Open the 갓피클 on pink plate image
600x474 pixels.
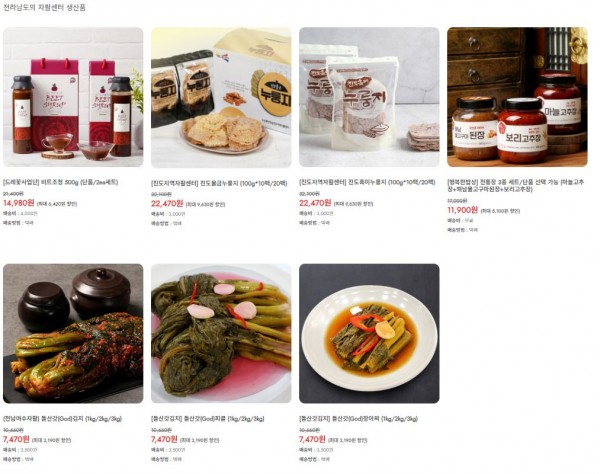pyautogui.click(x=221, y=334)
